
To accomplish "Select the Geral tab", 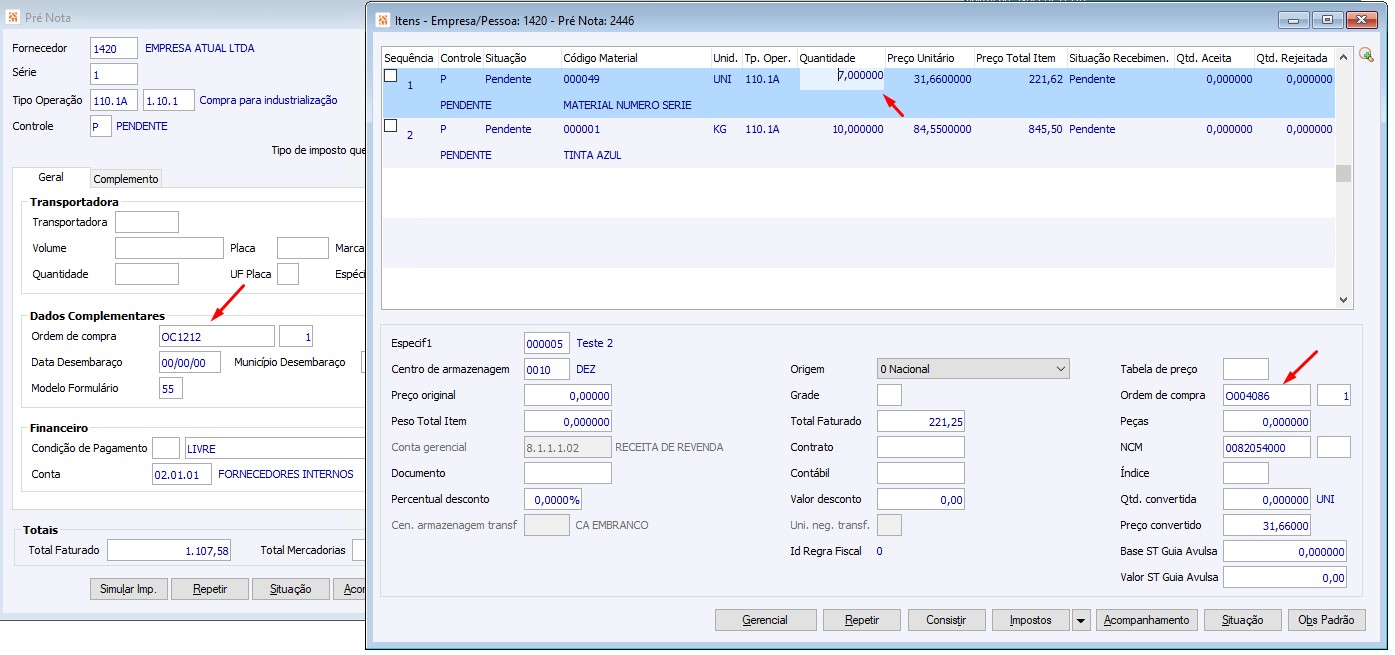I will click(x=51, y=177).
